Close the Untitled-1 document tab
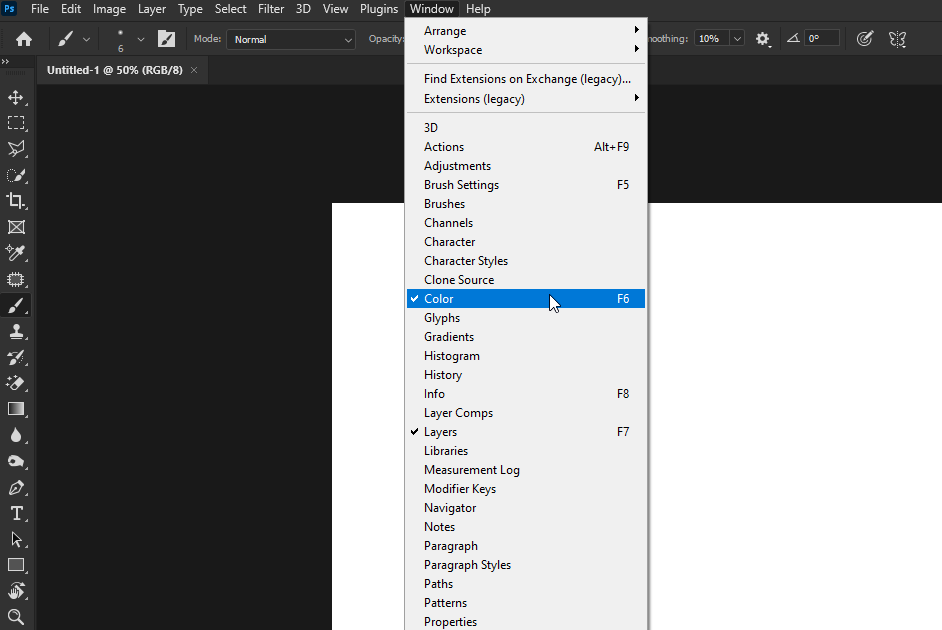 tap(194, 70)
